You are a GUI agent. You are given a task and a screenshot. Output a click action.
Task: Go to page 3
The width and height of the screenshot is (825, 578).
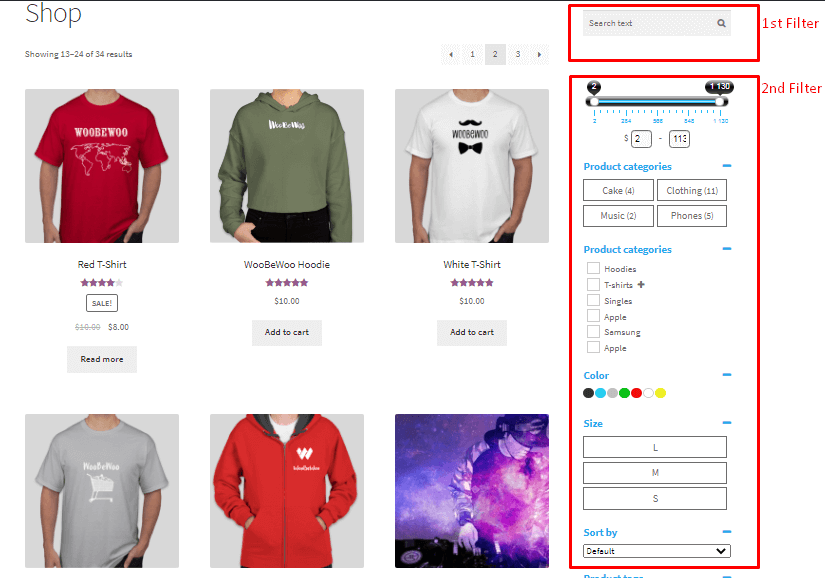click(518, 54)
